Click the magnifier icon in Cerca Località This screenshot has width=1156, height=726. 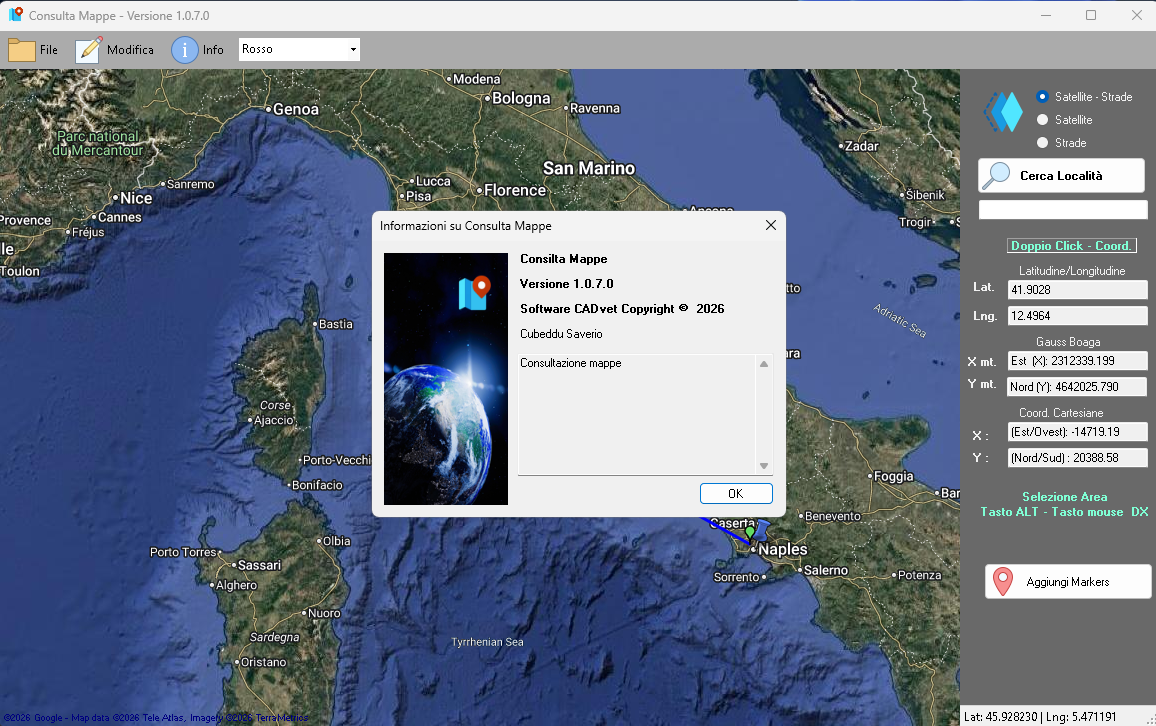tap(997, 176)
